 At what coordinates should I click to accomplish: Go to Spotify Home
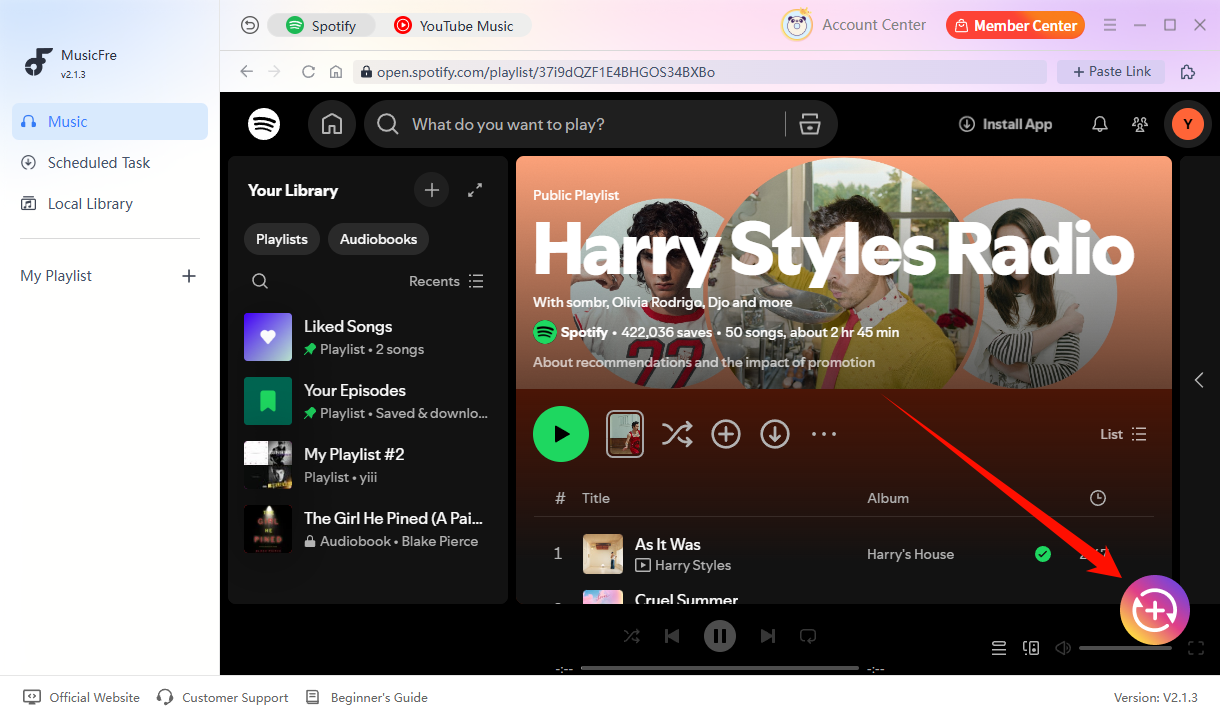click(332, 124)
